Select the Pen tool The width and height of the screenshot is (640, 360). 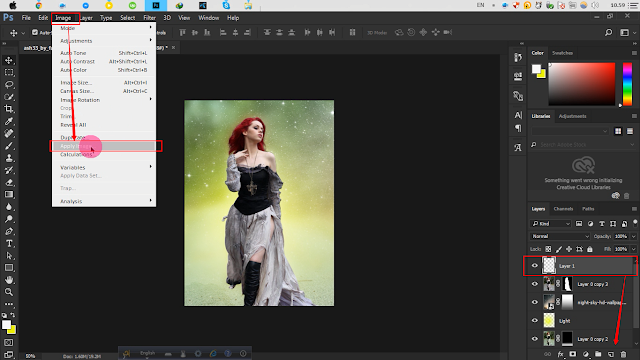point(9,231)
